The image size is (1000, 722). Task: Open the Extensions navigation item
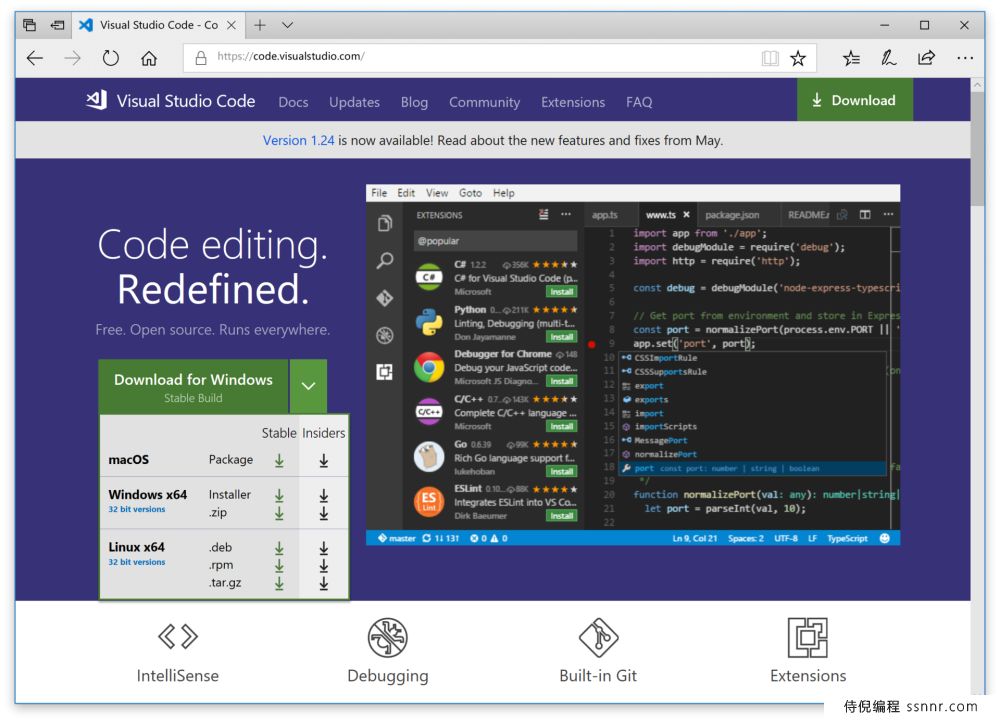coord(573,102)
